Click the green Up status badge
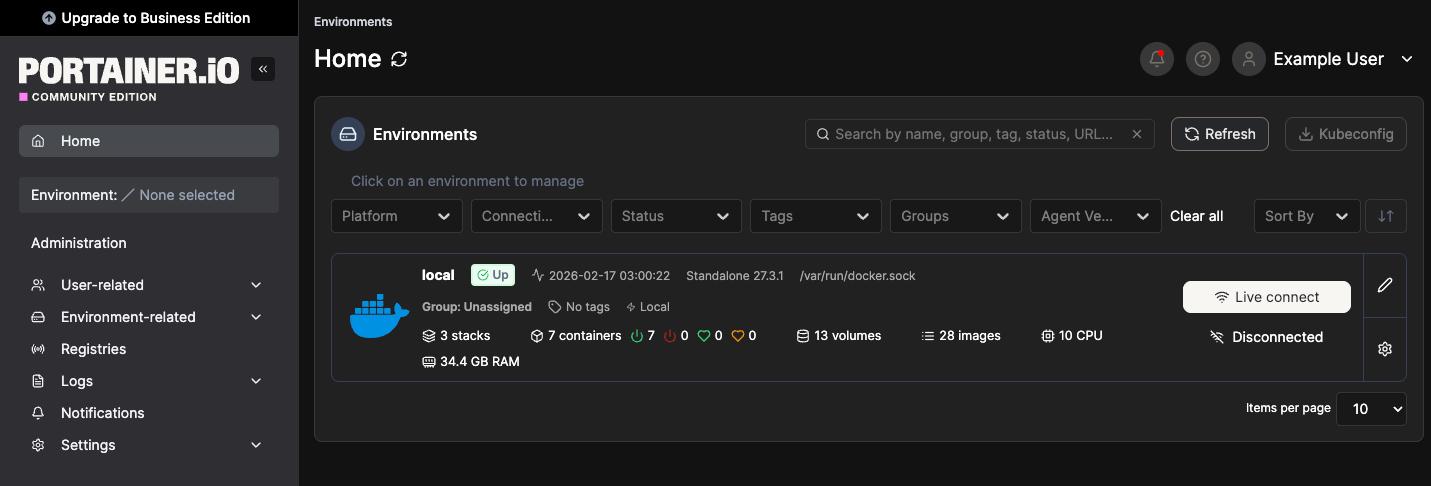 tap(493, 275)
